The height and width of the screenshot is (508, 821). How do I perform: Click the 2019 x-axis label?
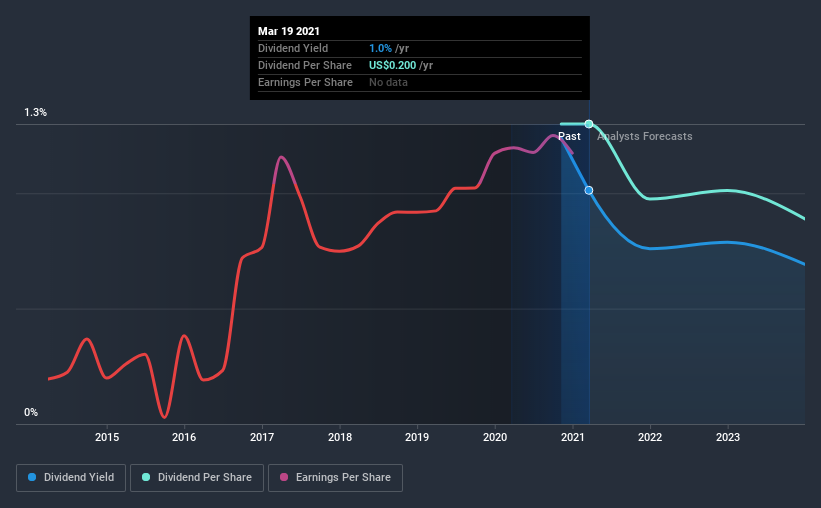click(417, 437)
